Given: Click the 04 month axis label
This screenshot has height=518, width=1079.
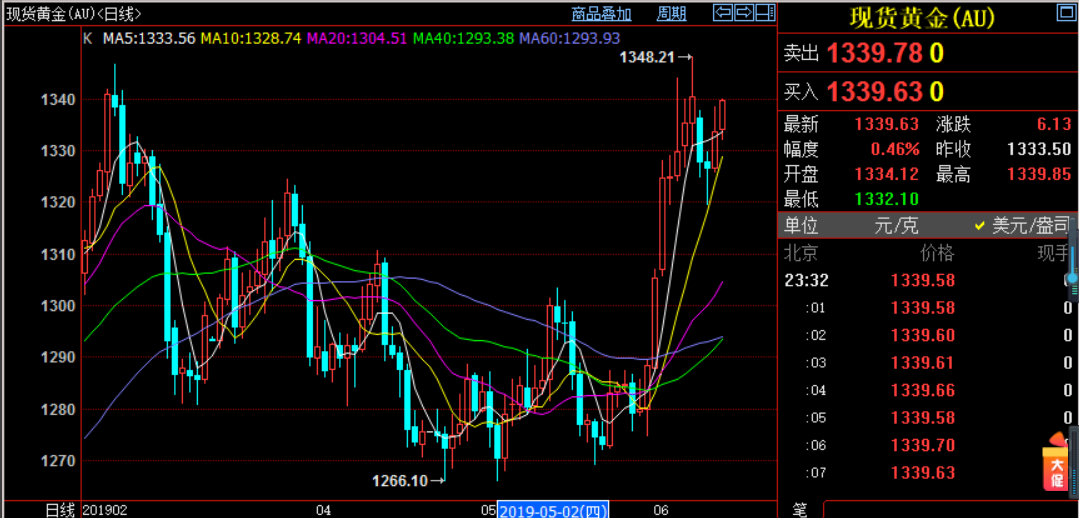Looking at the screenshot, I should pyautogui.click(x=323, y=510).
